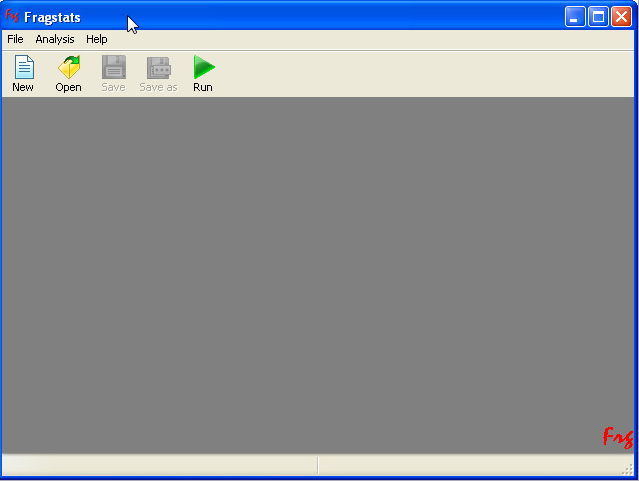The width and height of the screenshot is (639, 481).
Task: Click the New document toolbar icon
Action: (24, 67)
